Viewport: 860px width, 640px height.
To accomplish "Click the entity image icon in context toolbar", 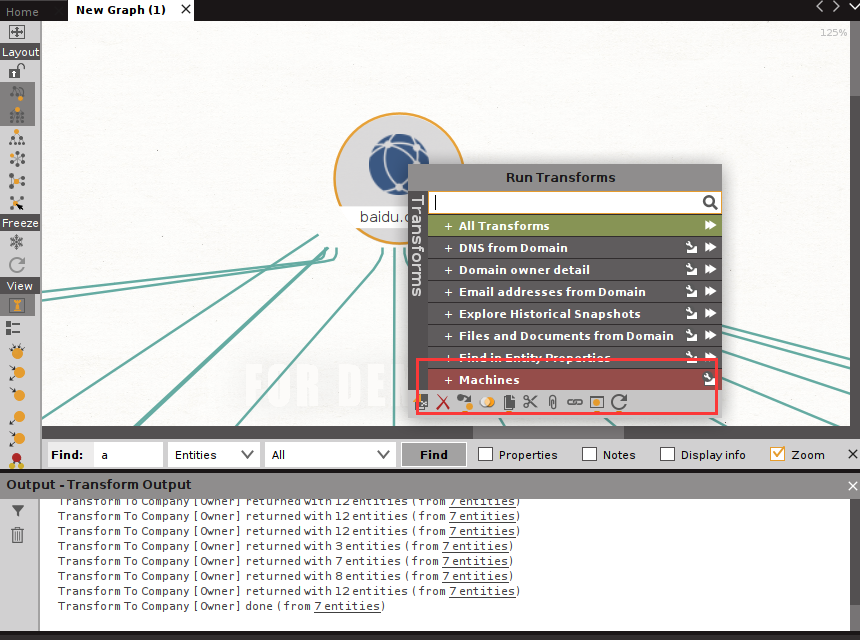I will (597, 403).
